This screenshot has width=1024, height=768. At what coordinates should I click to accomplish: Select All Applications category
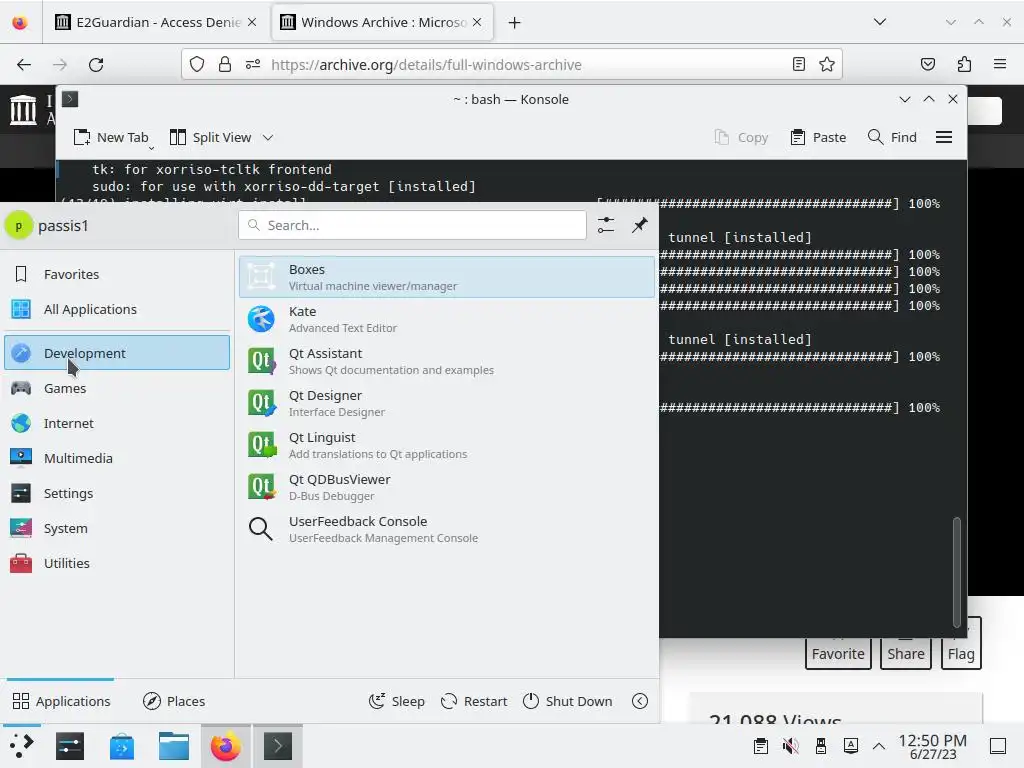[117, 309]
